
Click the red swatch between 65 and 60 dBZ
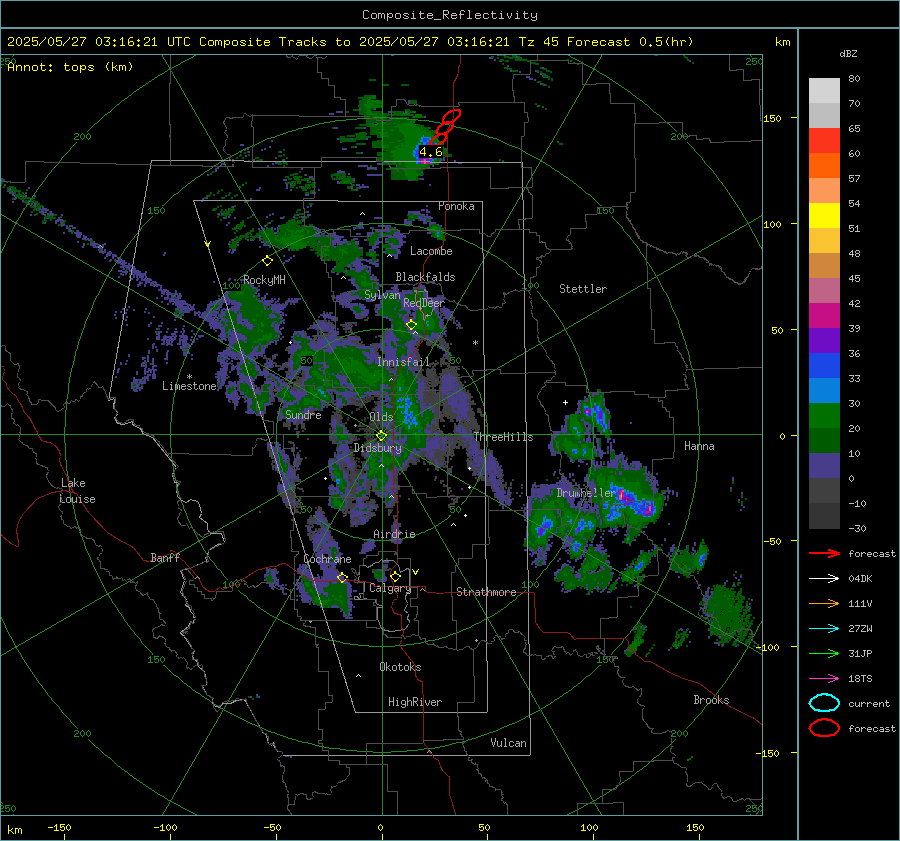824,141
